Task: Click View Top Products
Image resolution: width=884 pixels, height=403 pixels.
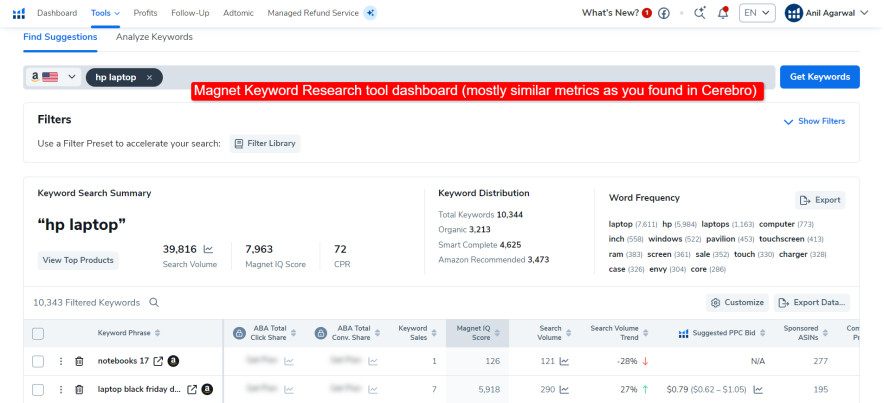Action: 78,260
